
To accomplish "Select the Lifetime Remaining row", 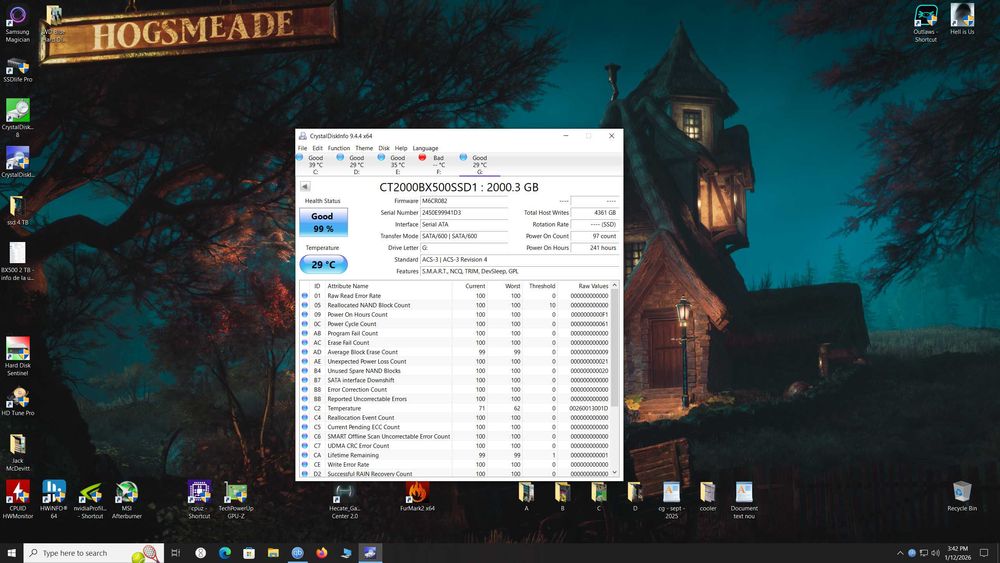I will point(455,455).
